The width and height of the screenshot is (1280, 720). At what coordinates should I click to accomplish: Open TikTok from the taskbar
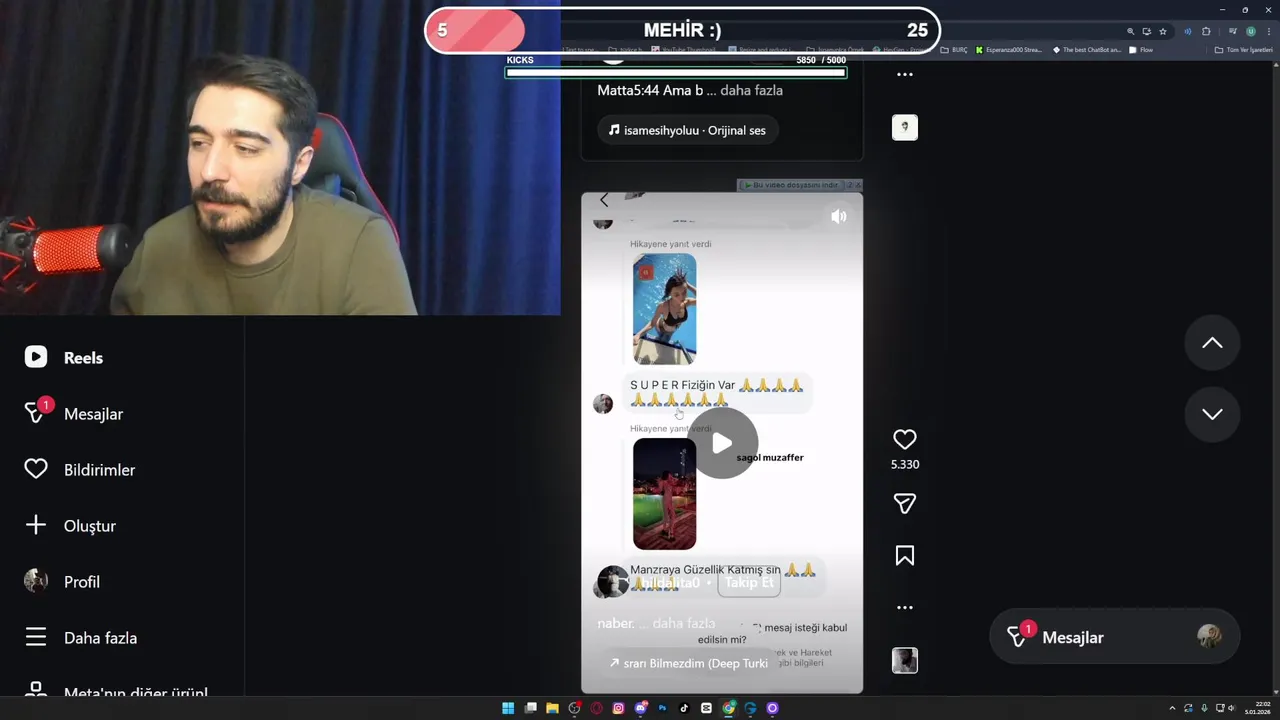pyautogui.click(x=684, y=708)
